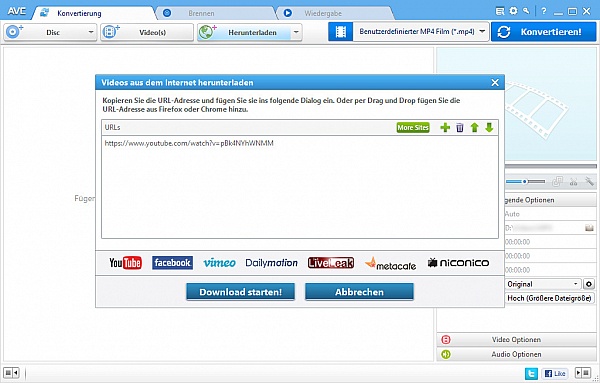This screenshot has height=383, width=600.
Task: Expand the Video Optionen section
Action: [x=516, y=339]
